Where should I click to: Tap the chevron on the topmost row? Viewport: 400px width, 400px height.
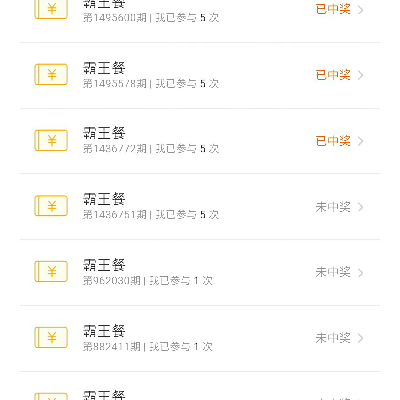pyautogui.click(x=360, y=10)
